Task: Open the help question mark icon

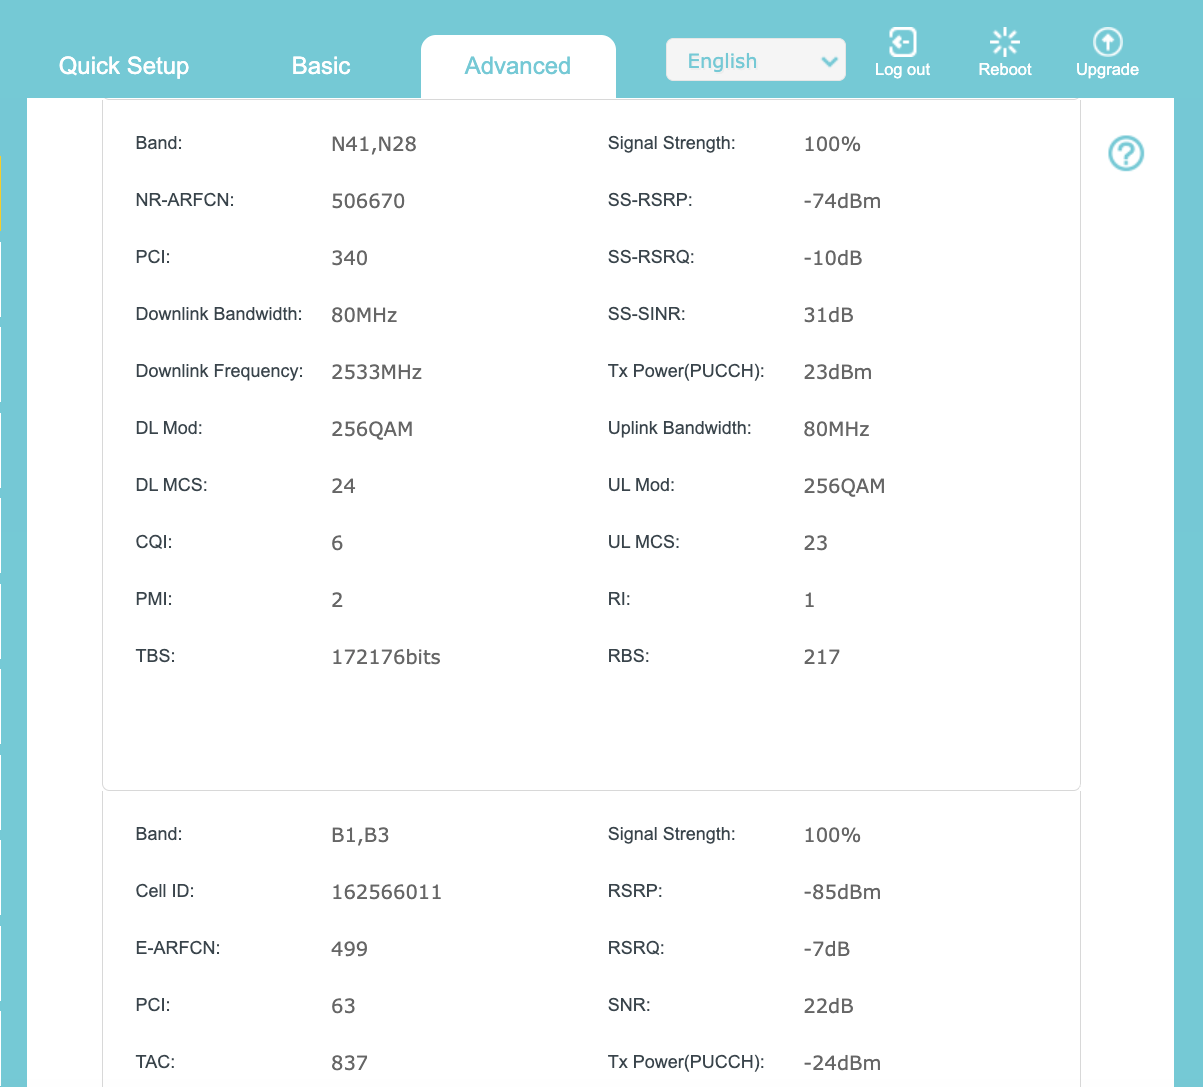Action: (1126, 154)
